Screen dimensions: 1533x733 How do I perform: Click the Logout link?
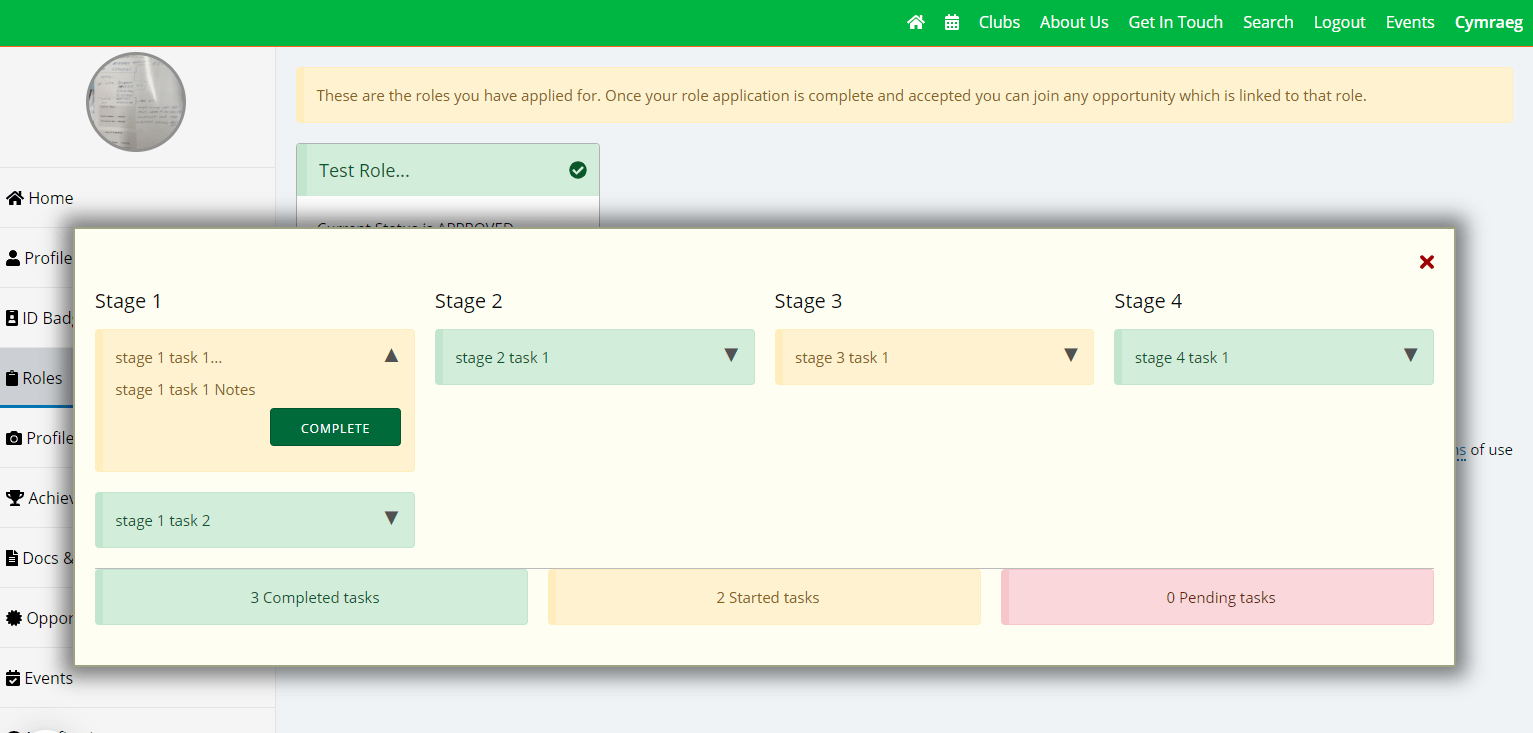click(x=1339, y=22)
